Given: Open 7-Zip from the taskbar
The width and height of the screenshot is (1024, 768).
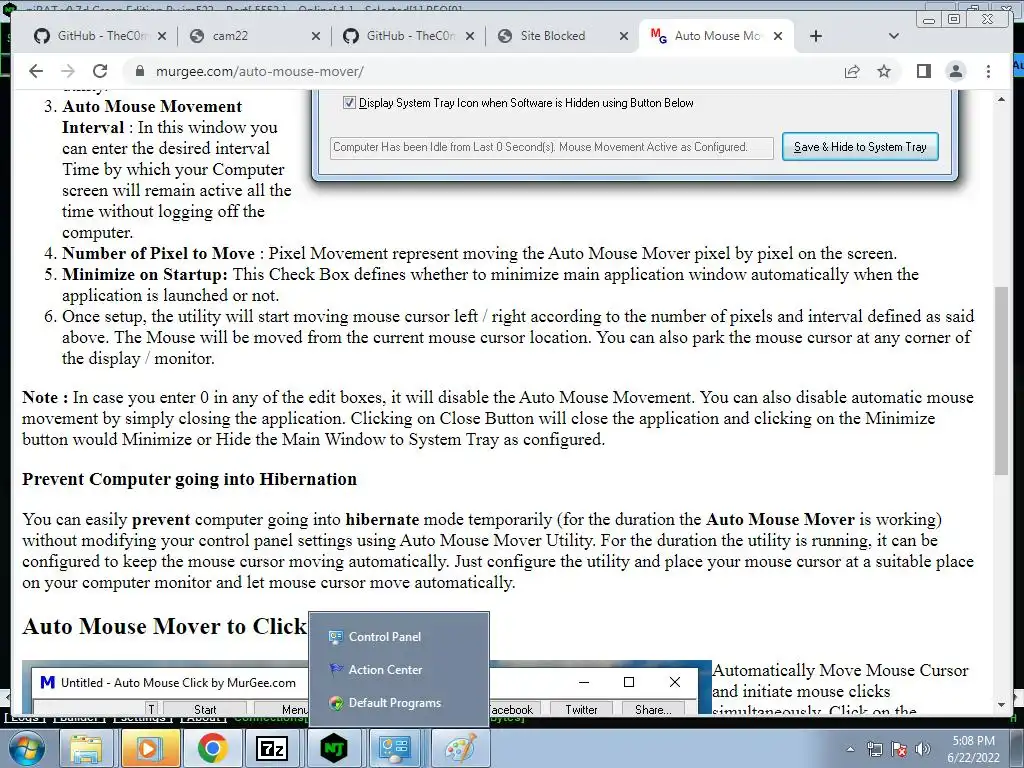Looking at the screenshot, I should [272, 748].
